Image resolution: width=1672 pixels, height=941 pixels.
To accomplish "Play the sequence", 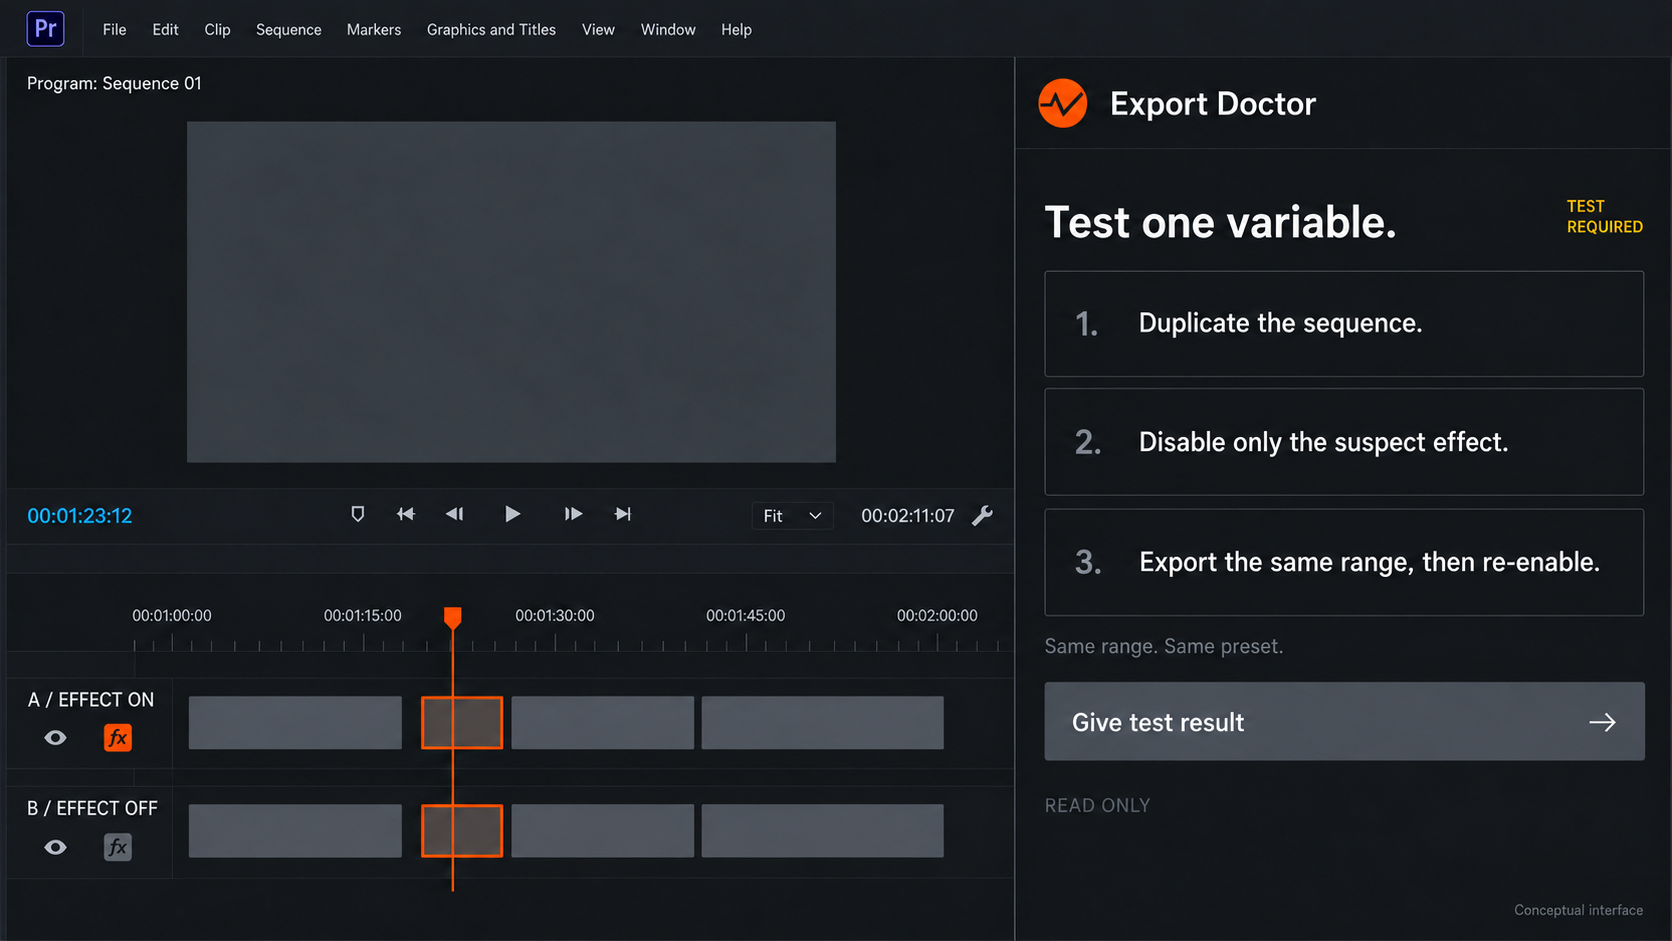I will tap(512, 514).
